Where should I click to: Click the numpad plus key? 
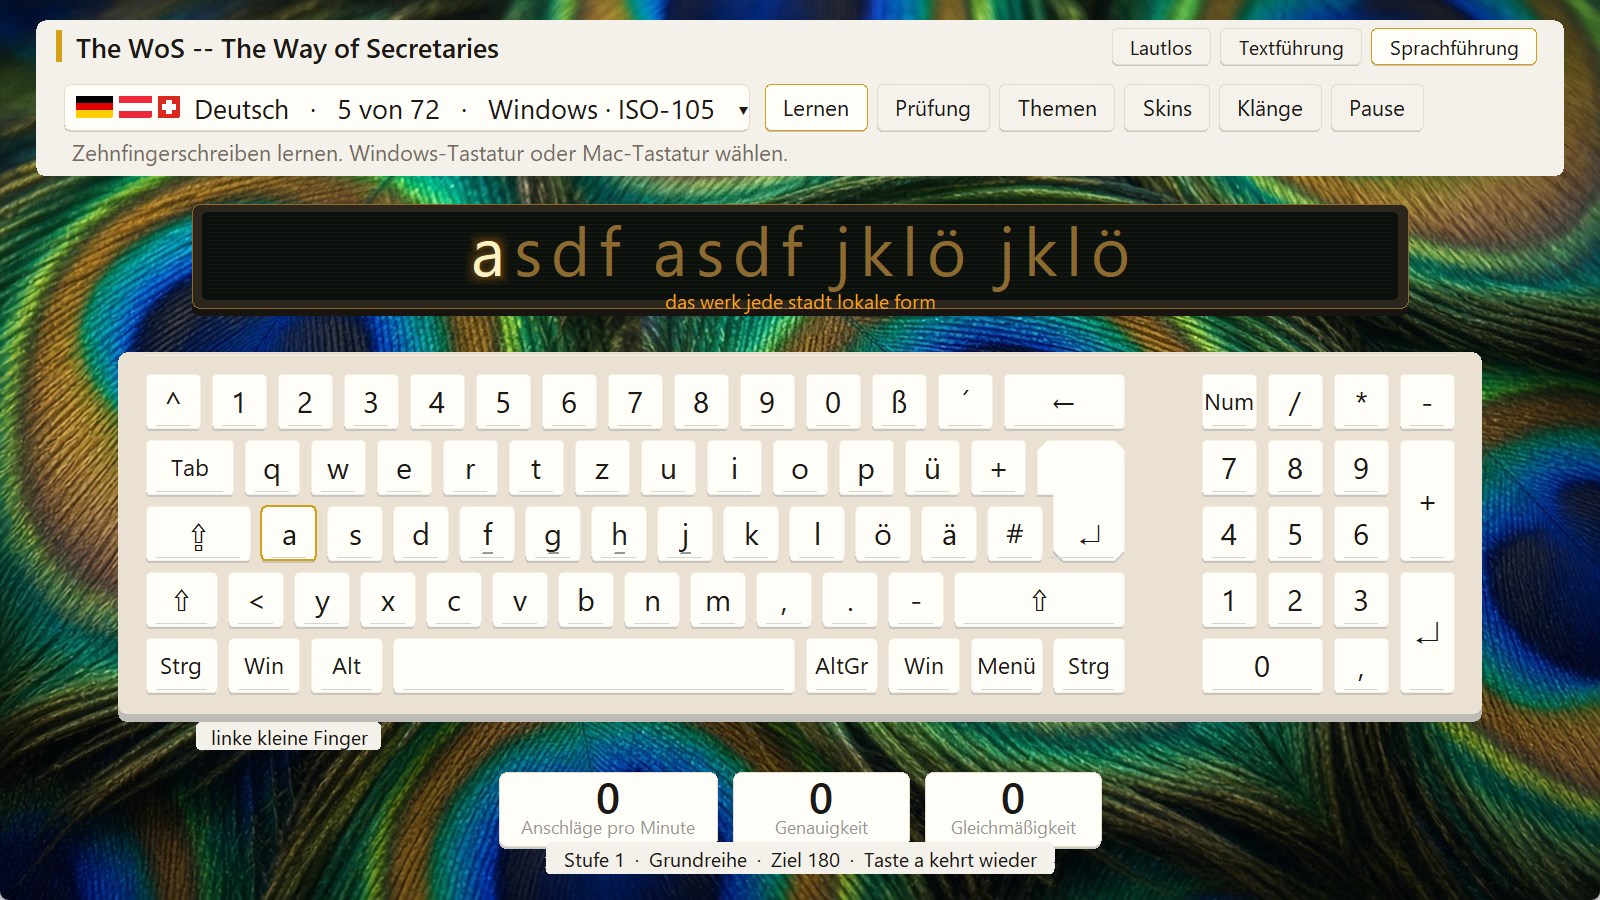[1427, 502]
